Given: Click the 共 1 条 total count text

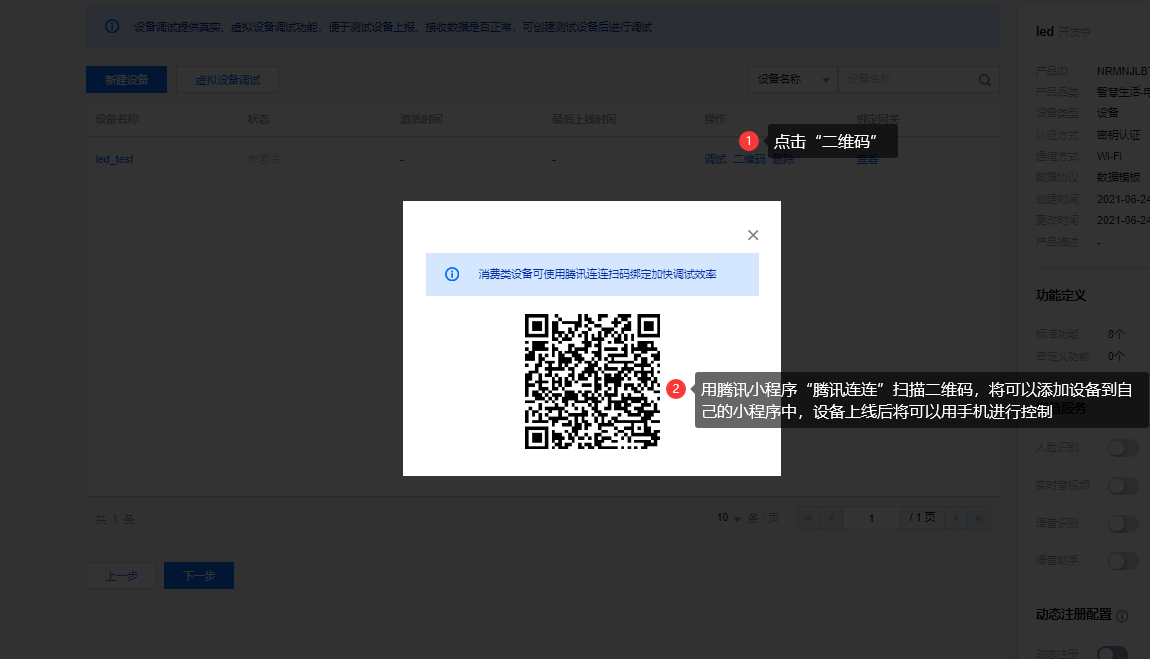Looking at the screenshot, I should coord(114,519).
